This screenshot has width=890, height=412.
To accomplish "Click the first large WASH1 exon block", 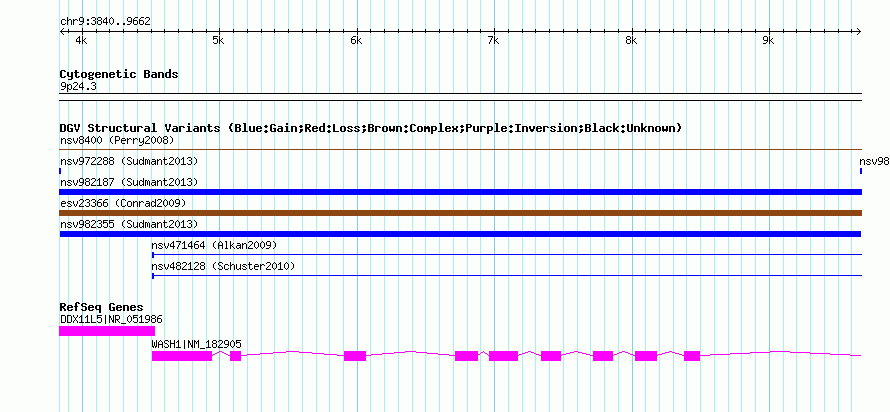I will coord(182,356).
